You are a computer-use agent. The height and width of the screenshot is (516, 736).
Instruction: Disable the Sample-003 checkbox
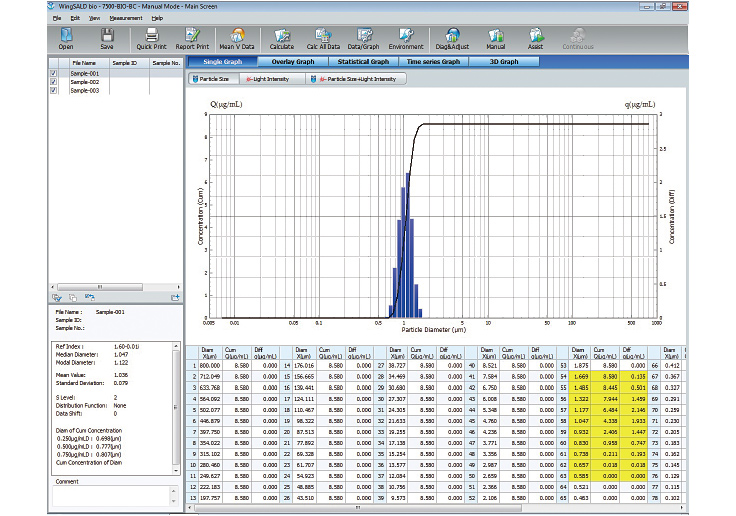pos(53,90)
